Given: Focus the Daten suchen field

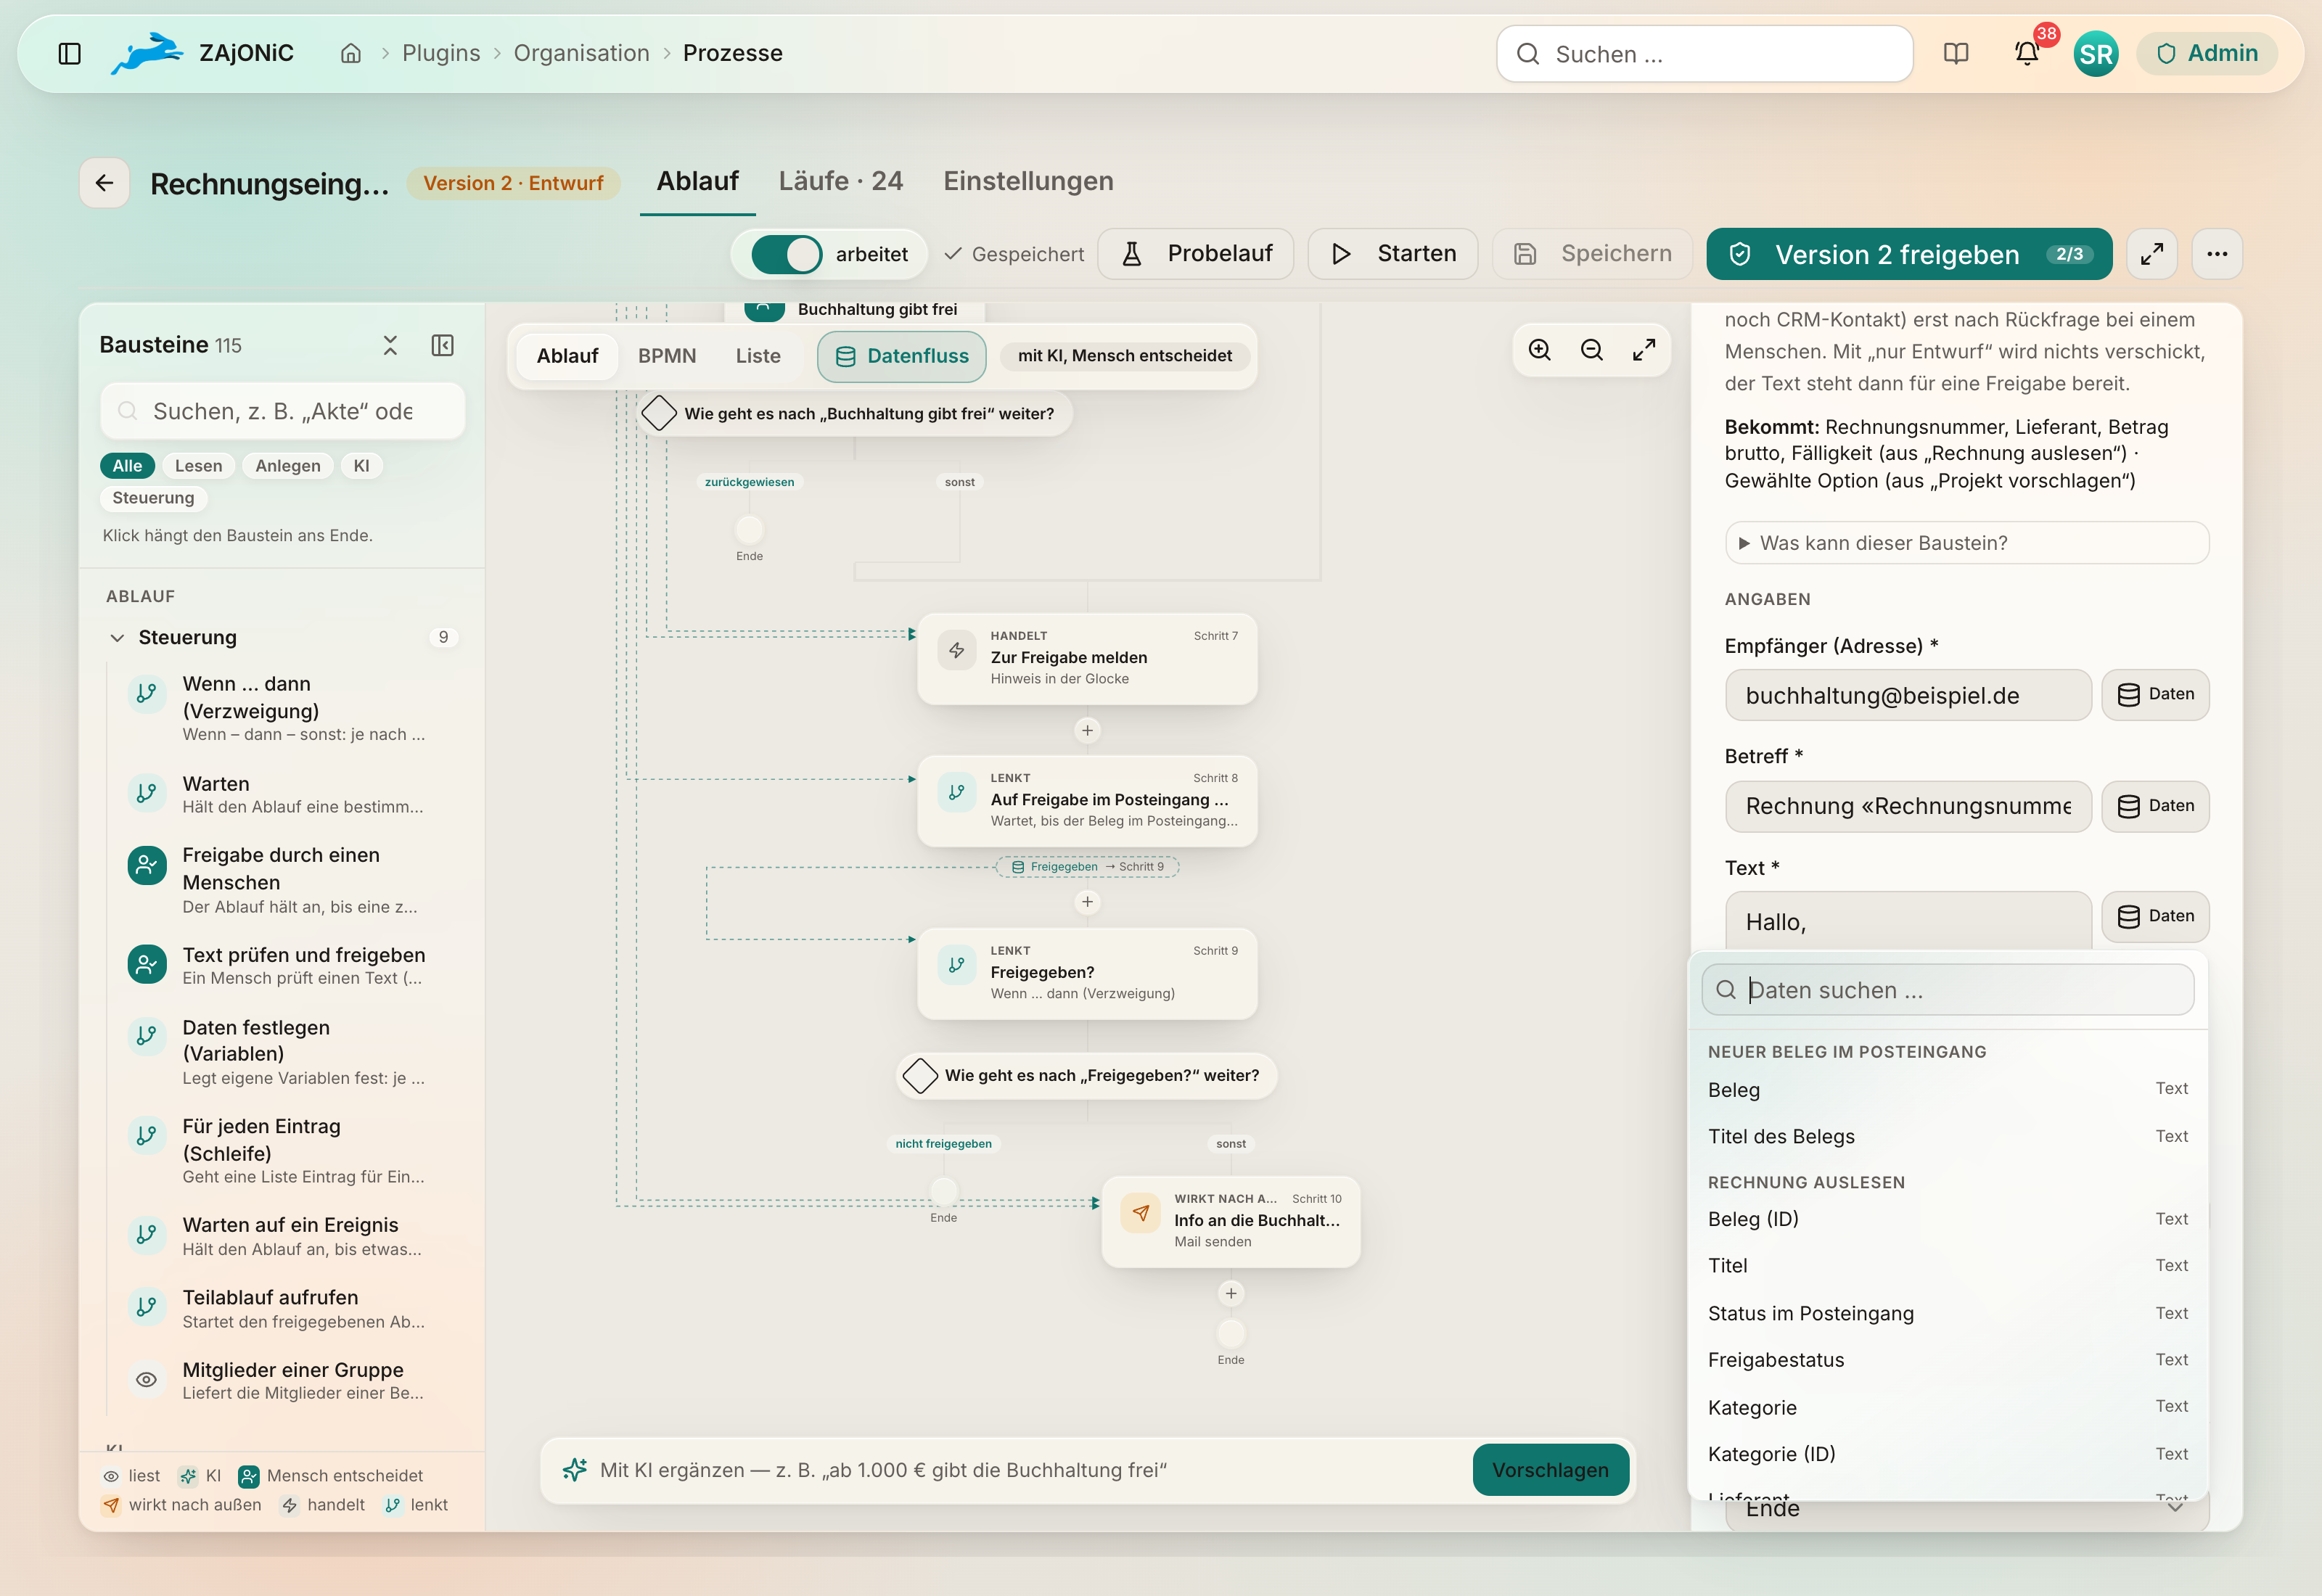Looking at the screenshot, I should pos(1947,990).
